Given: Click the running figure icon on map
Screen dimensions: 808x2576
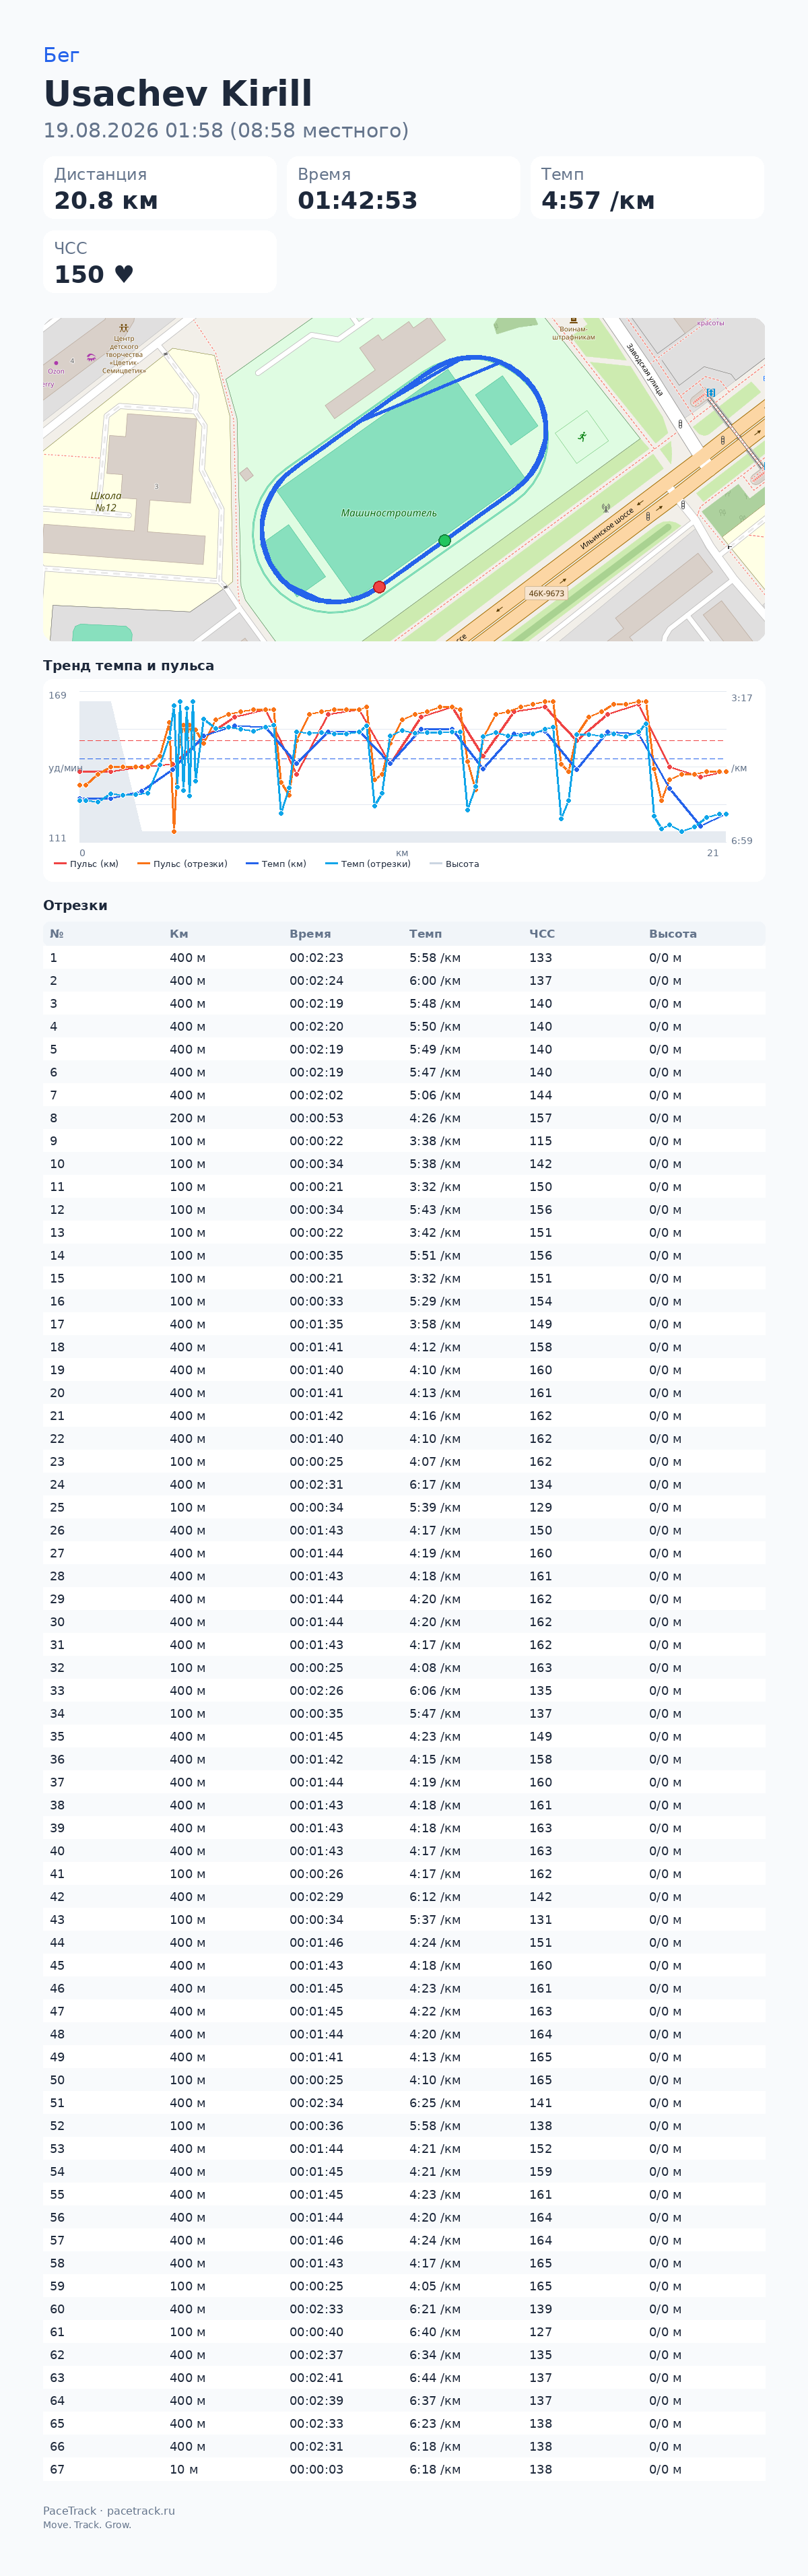Looking at the screenshot, I should [582, 436].
